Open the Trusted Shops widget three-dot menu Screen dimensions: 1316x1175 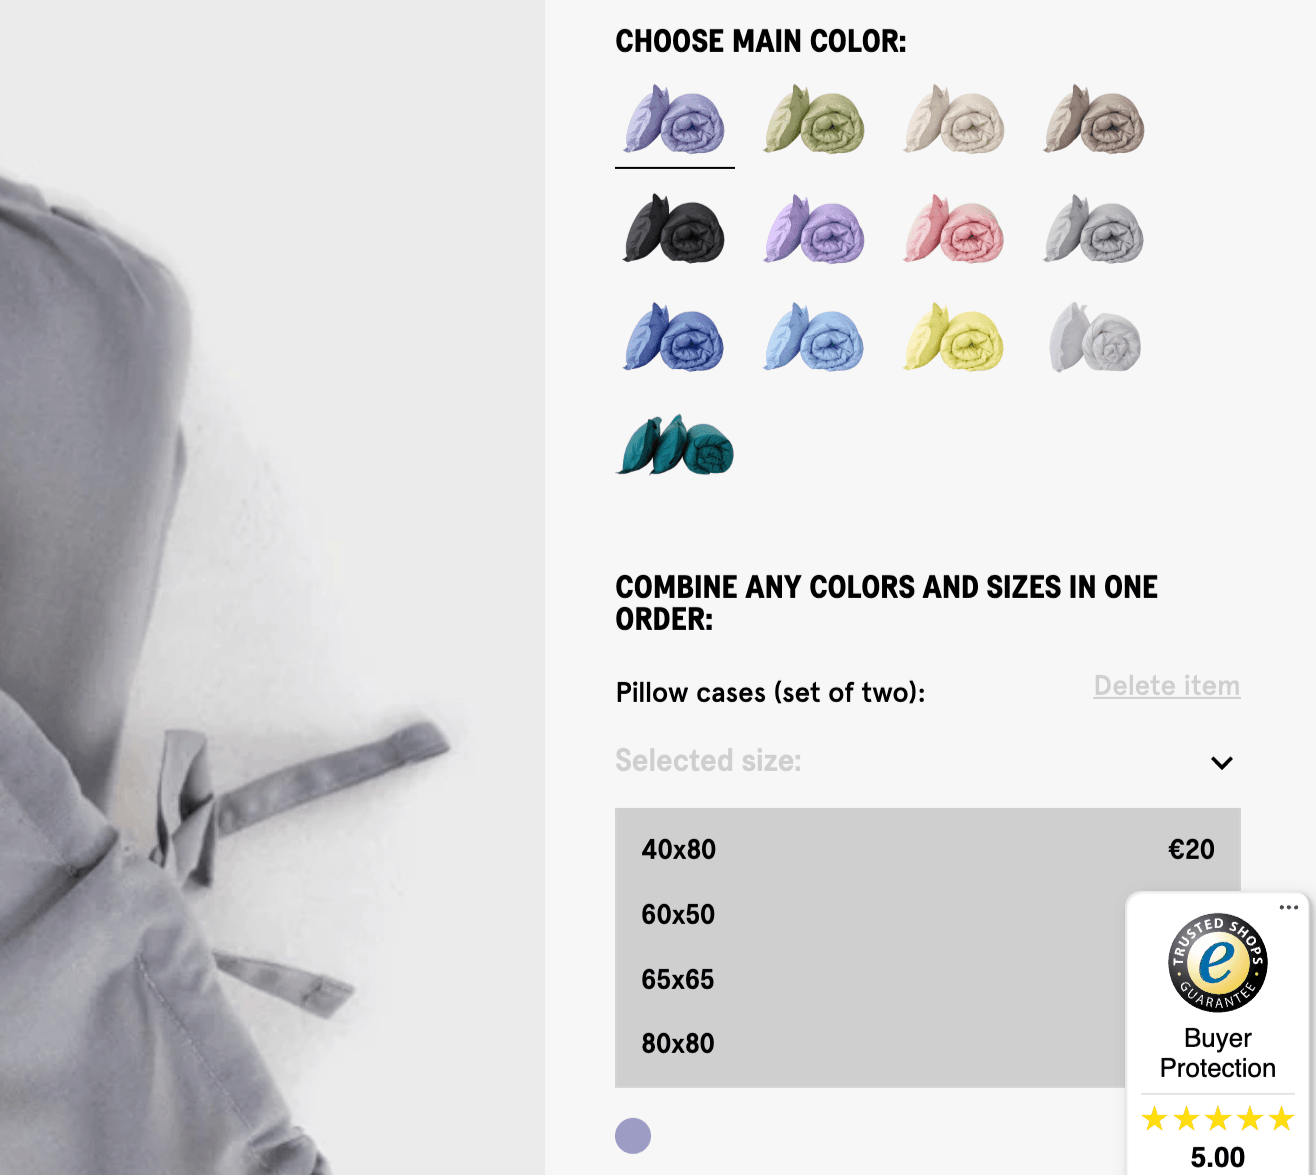[x=1288, y=908]
